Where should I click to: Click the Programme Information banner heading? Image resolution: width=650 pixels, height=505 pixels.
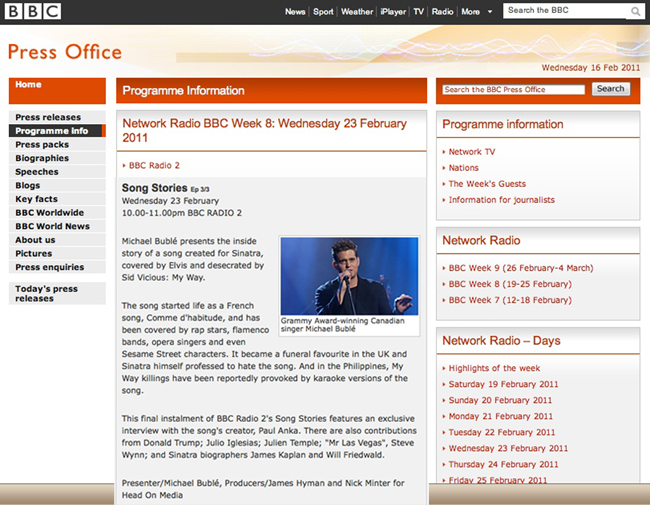coord(183,90)
